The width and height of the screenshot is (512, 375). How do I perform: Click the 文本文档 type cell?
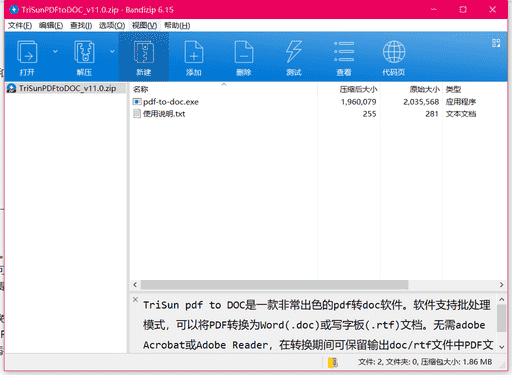(461, 114)
